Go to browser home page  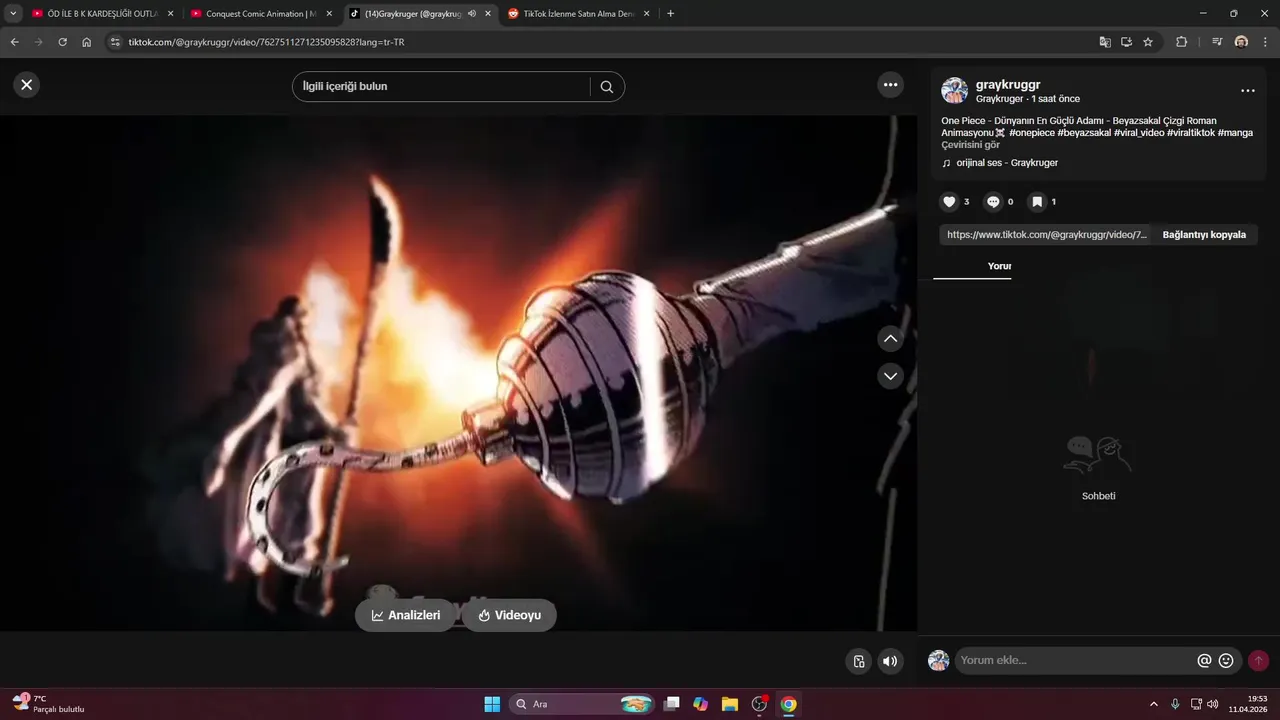coord(87,42)
